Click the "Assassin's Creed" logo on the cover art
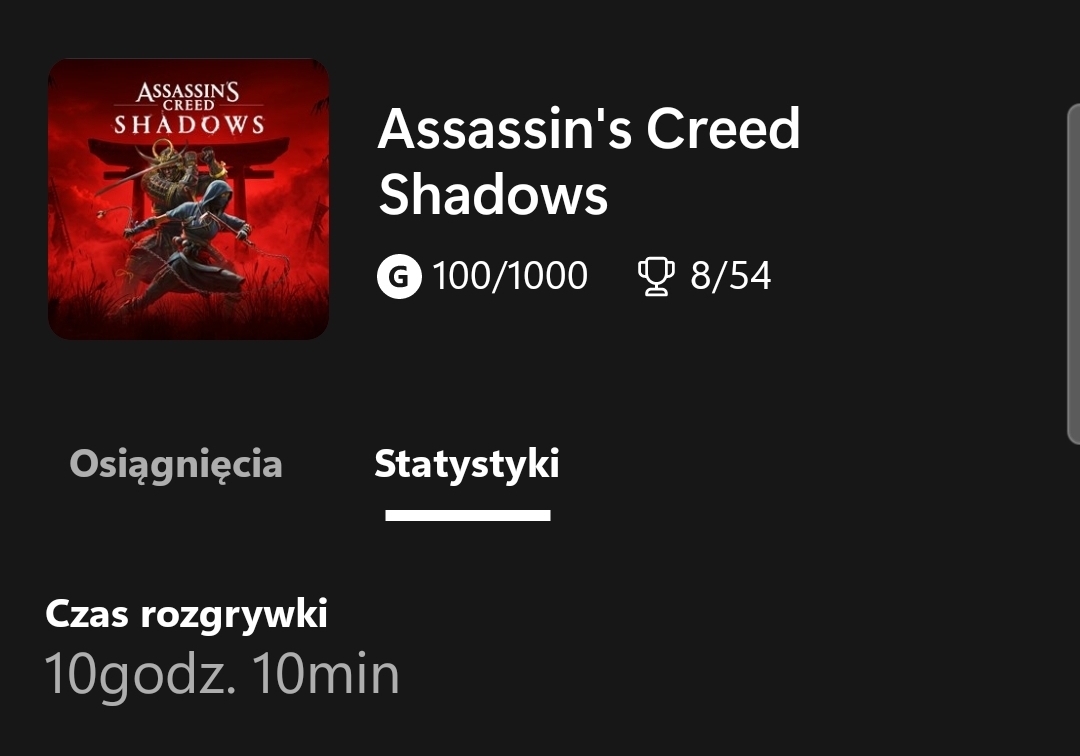This screenshot has width=1080, height=756. 188,95
